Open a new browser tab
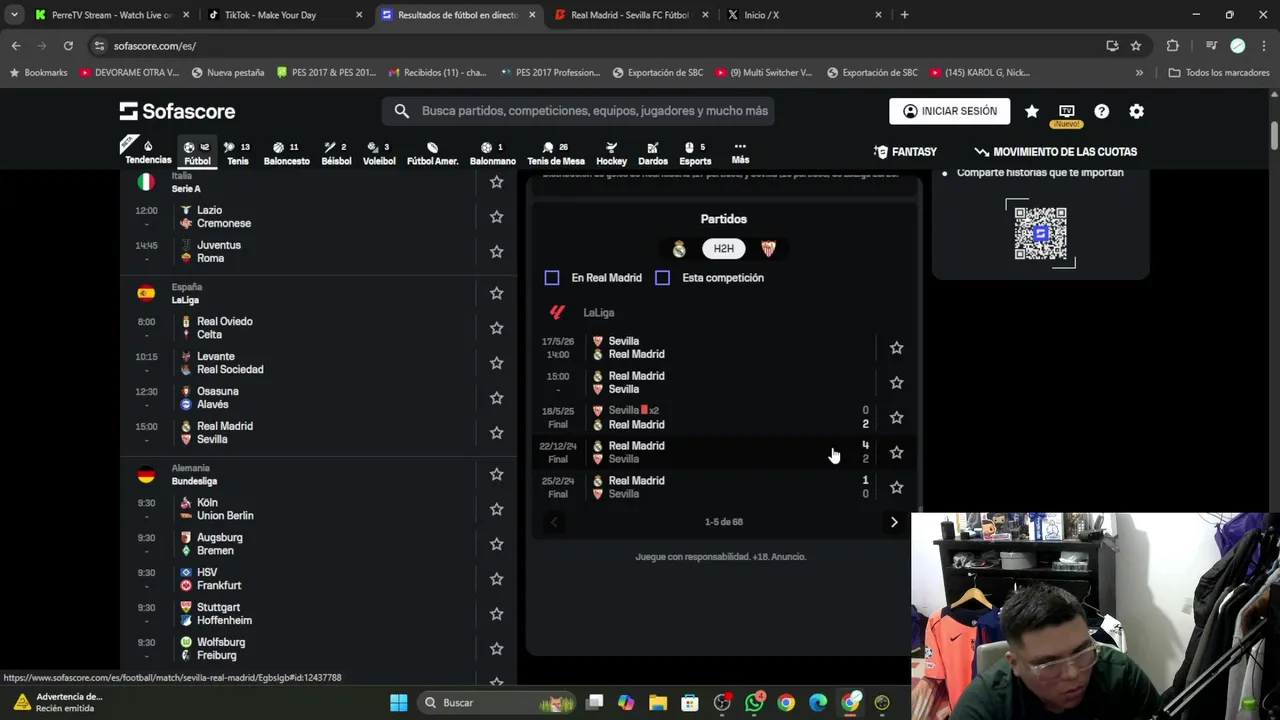Viewport: 1280px width, 720px height. click(x=904, y=15)
